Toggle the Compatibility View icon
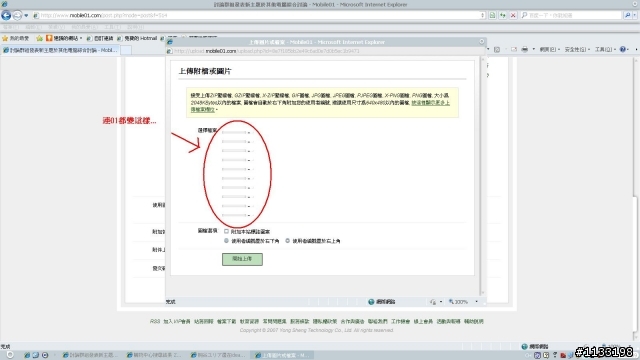This screenshot has width=640, height=360. [493, 16]
